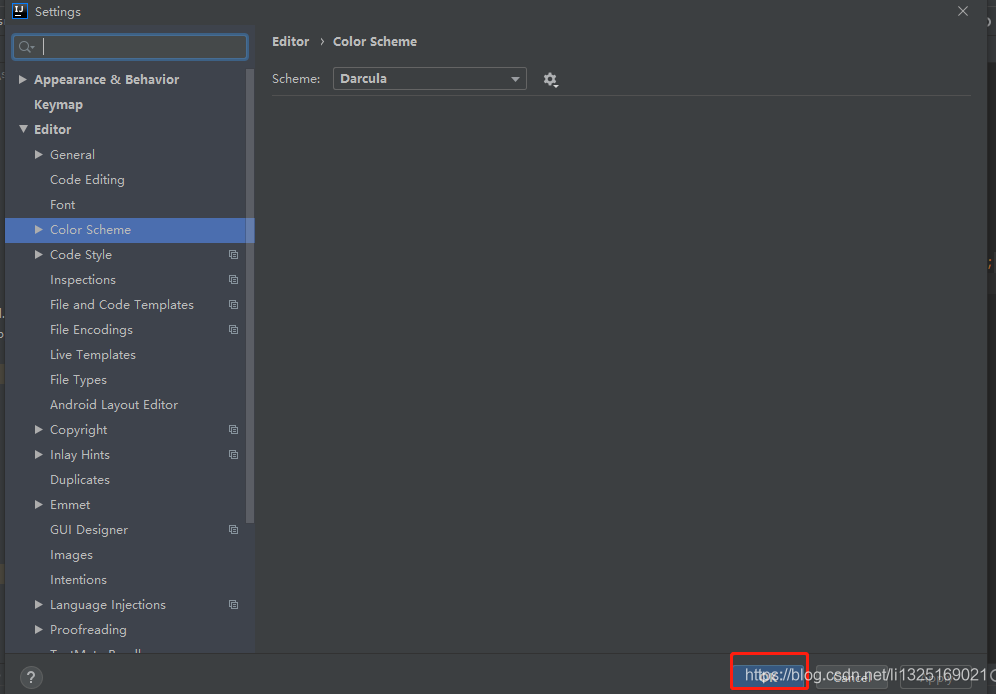Click the search magnifier icon

(x=26, y=47)
